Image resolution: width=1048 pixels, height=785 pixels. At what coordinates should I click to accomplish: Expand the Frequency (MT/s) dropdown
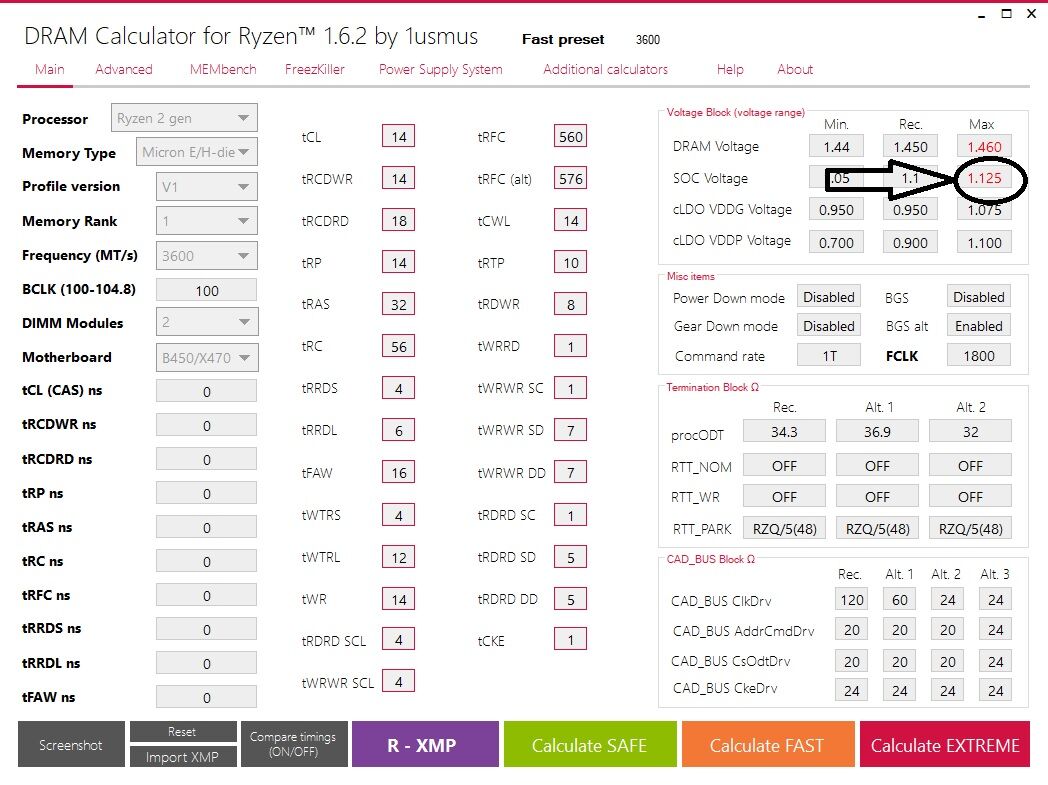coord(207,256)
